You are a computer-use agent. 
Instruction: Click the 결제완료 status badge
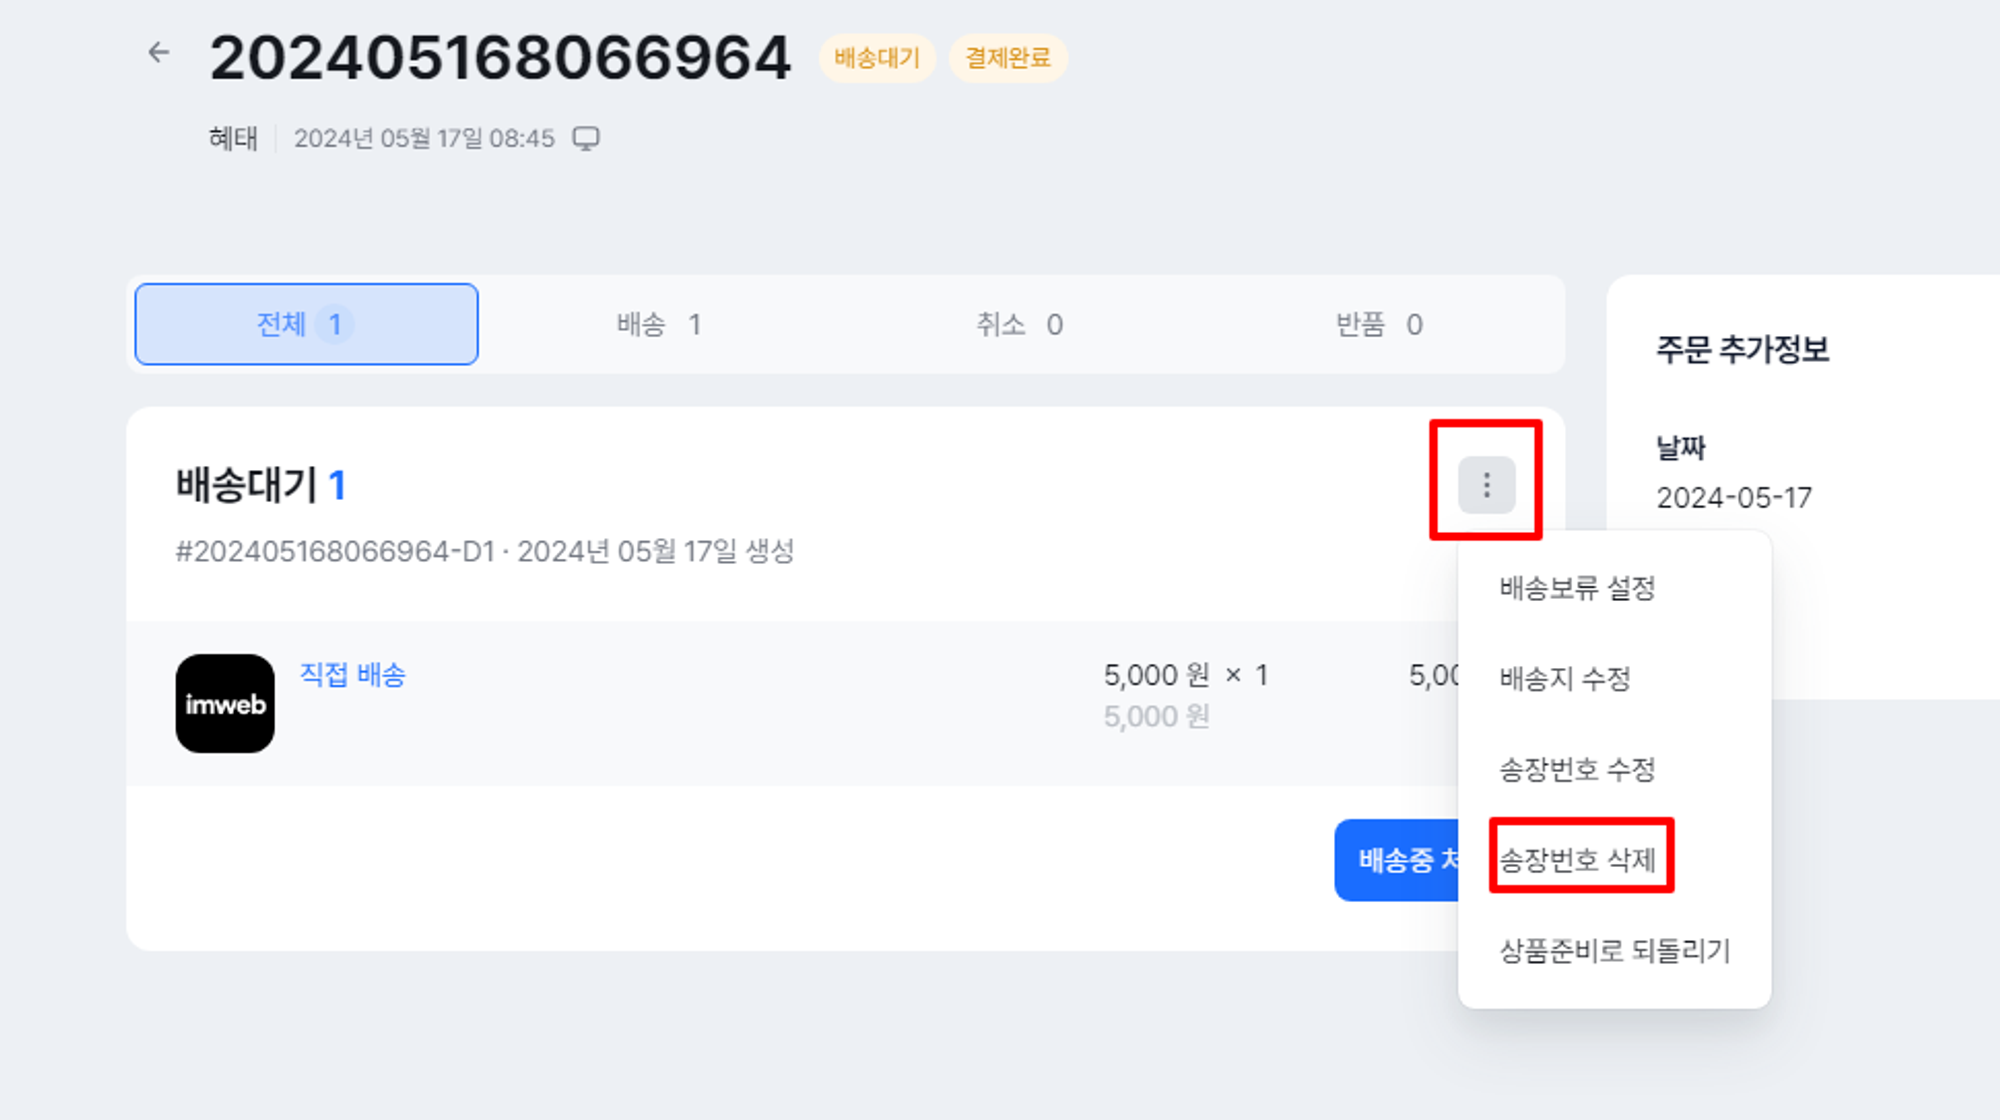(x=1007, y=58)
